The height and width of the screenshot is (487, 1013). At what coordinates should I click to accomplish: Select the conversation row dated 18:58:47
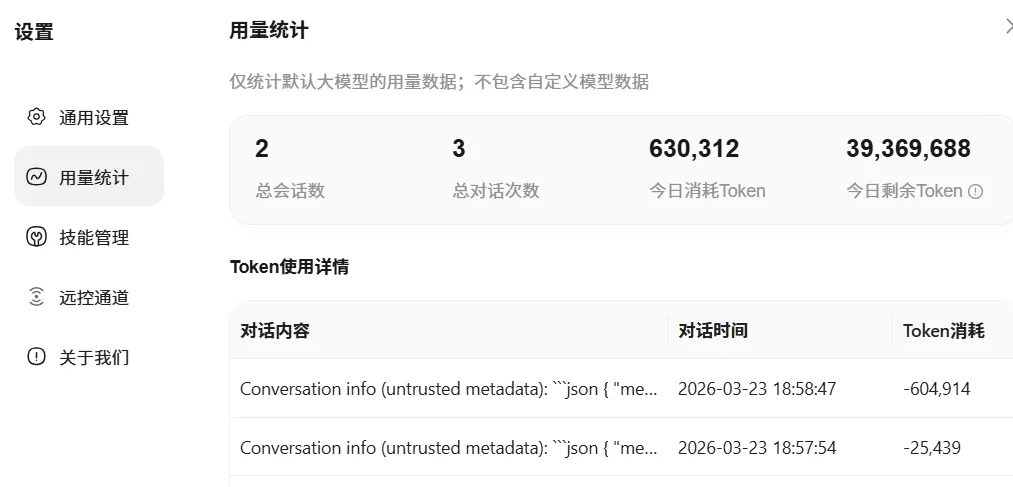[x=448, y=389]
